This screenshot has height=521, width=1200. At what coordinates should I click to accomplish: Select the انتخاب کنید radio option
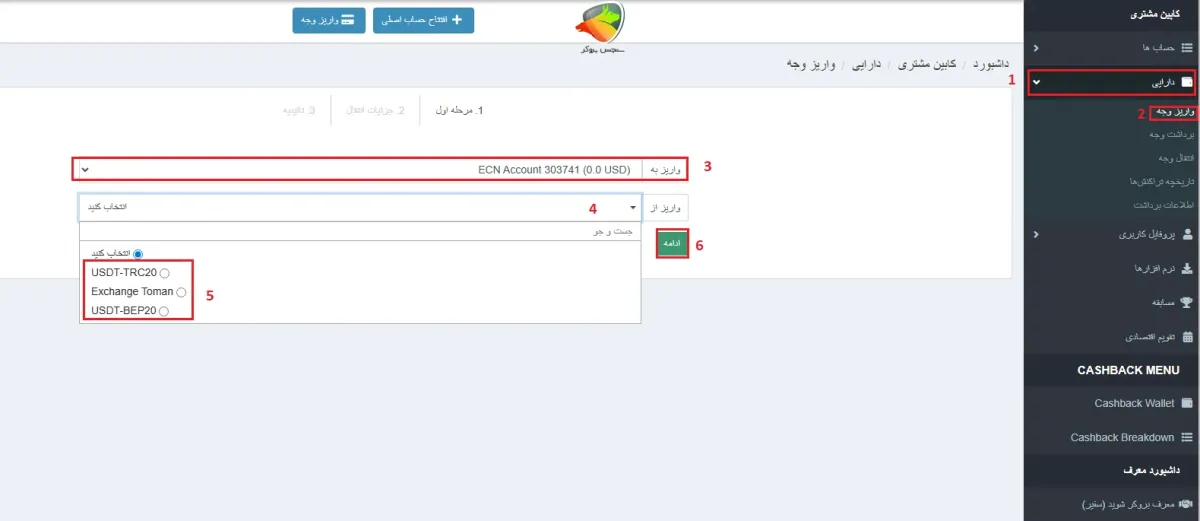click(x=138, y=254)
